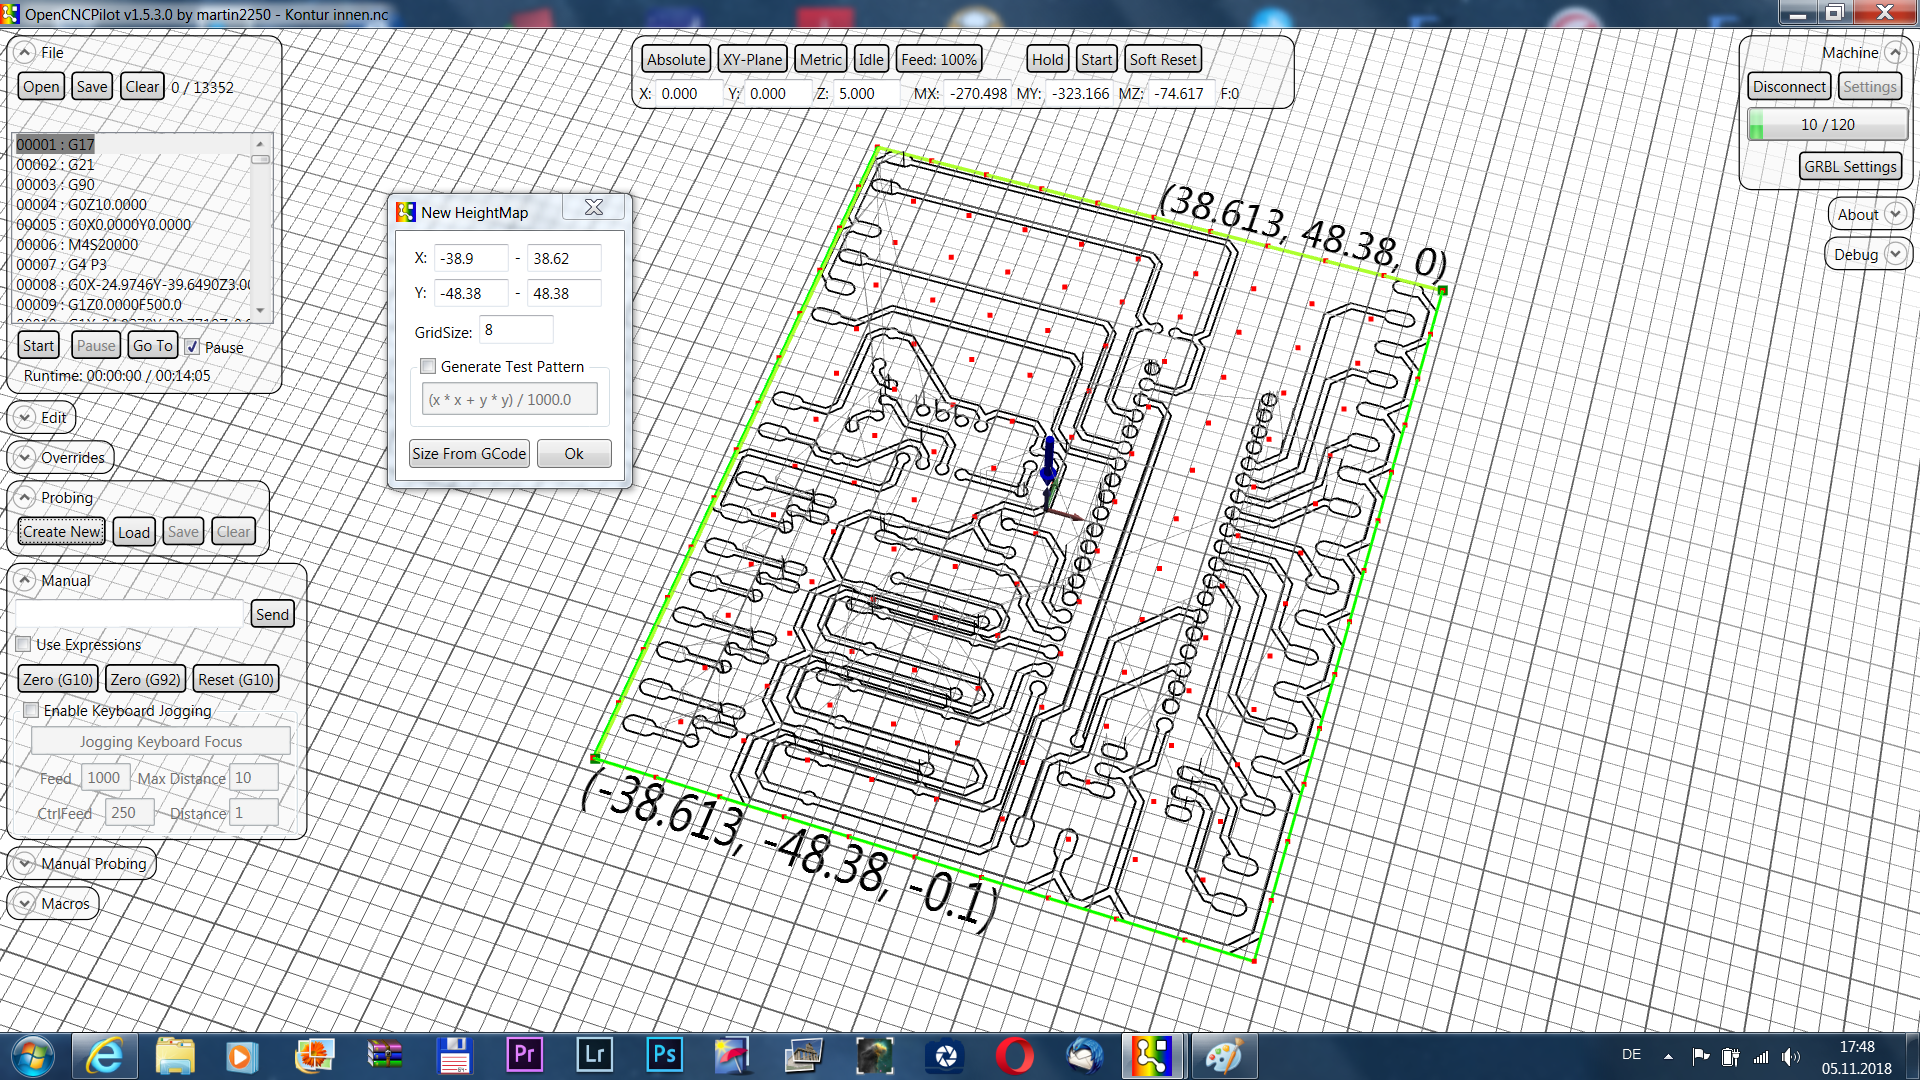The height and width of the screenshot is (1080, 1920).
Task: Click the Hold button to pause machine
Action: coord(1047,58)
